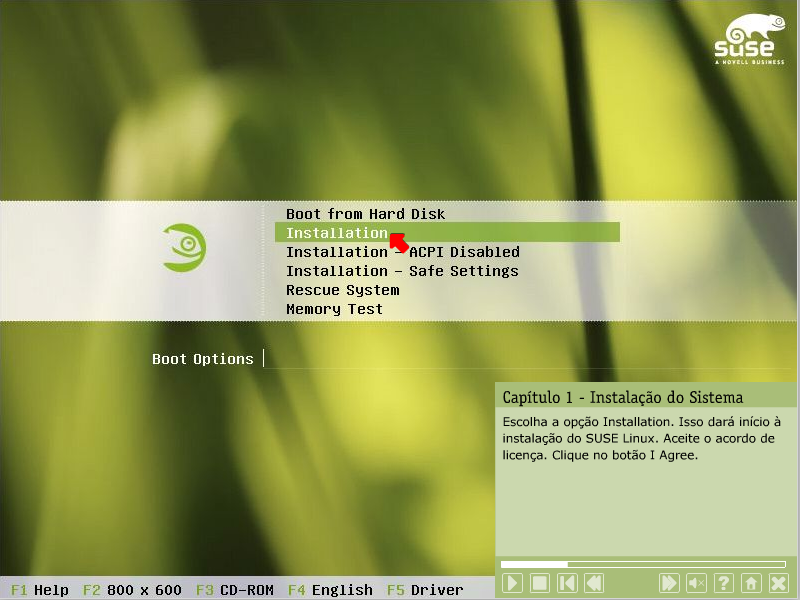Select Installation – ACPI Disabled
This screenshot has width=800, height=600.
(402, 252)
